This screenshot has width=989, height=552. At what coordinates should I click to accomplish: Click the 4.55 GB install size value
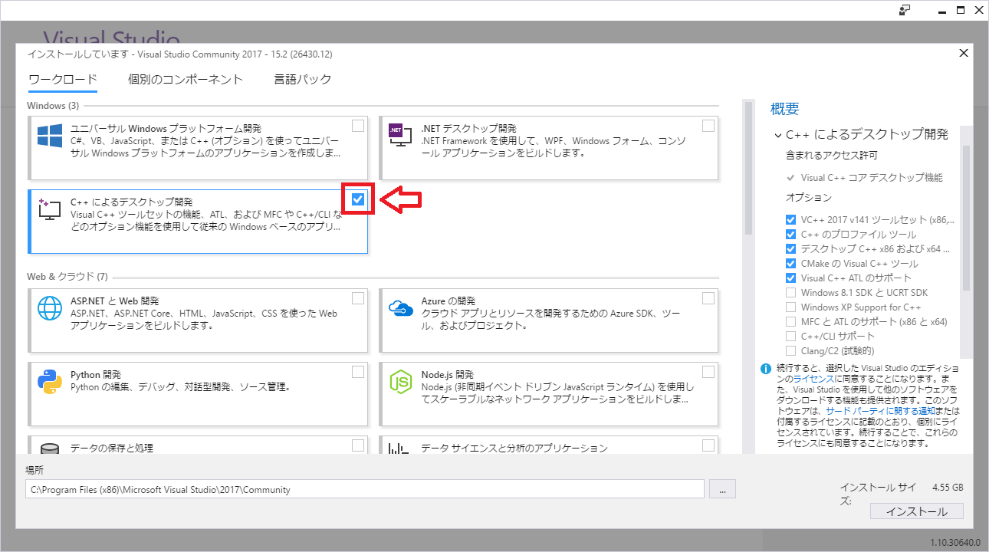[x=948, y=488]
